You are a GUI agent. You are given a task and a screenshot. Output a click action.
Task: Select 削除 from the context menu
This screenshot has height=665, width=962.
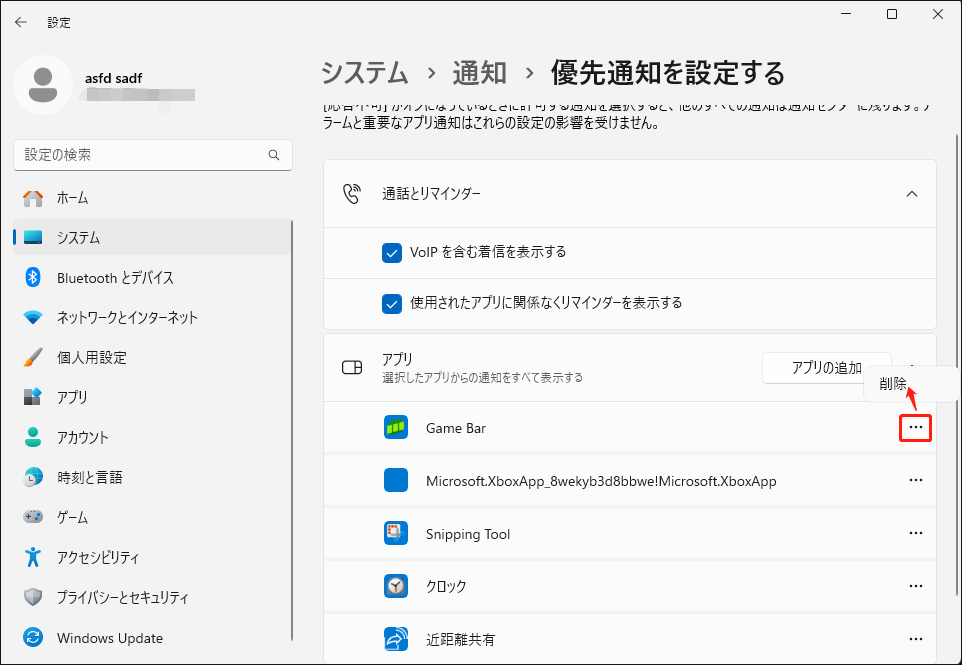click(x=891, y=383)
